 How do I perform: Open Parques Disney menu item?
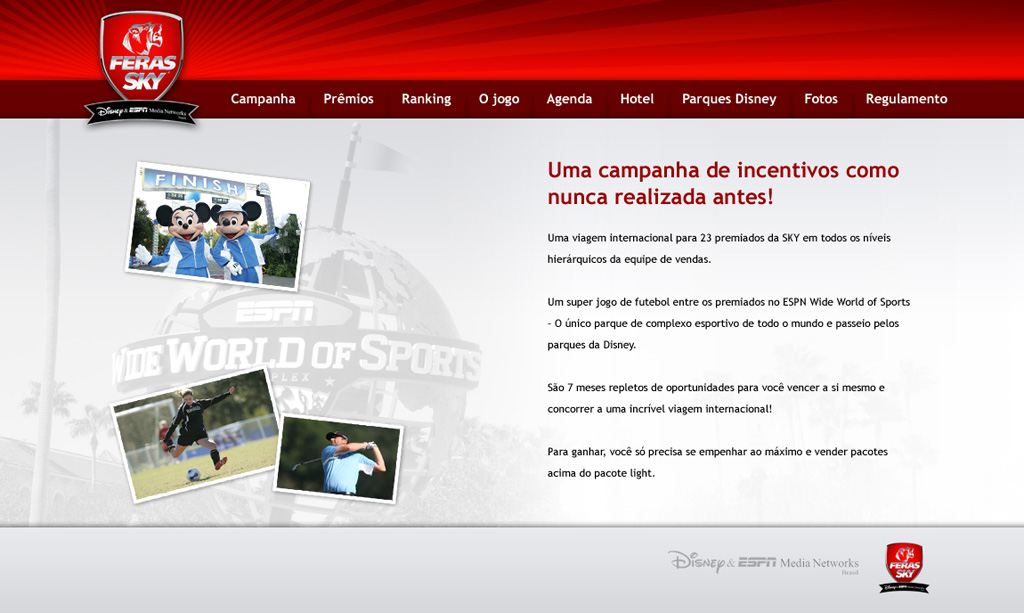coord(729,99)
